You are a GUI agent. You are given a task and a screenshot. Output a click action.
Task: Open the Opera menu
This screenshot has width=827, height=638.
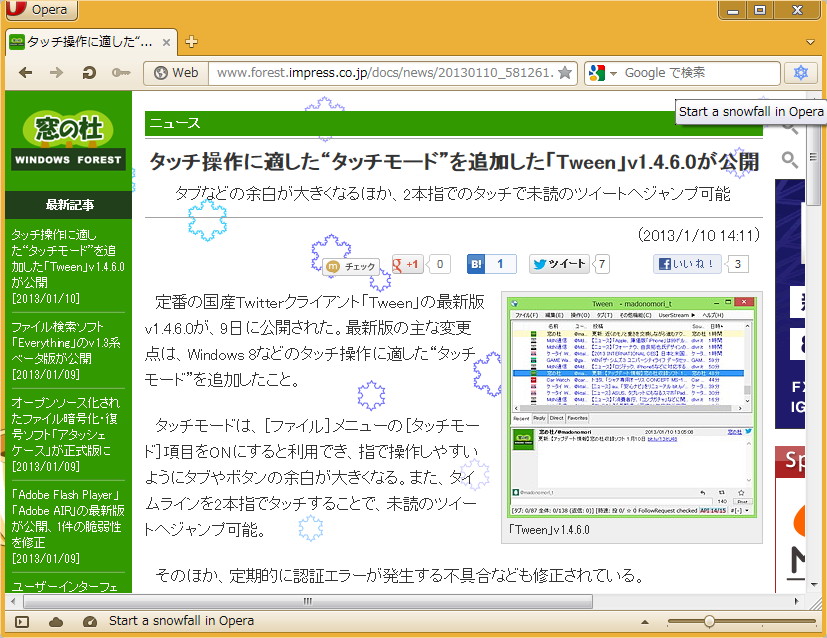40,10
